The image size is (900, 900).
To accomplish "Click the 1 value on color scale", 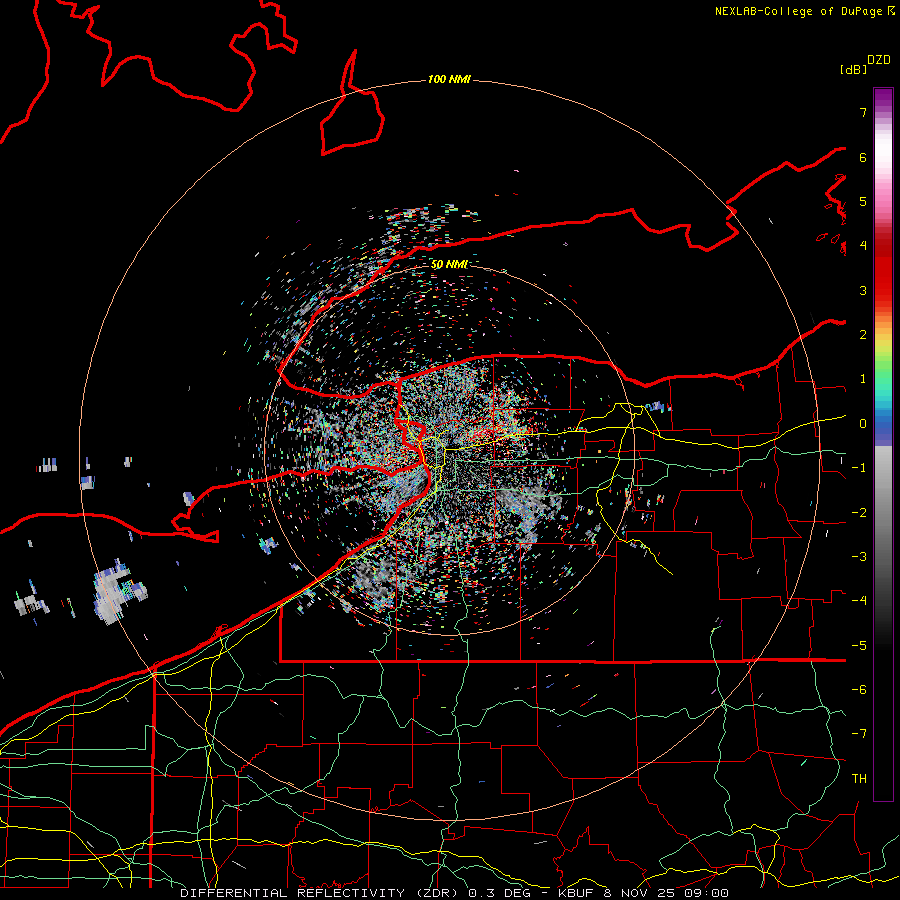I will (x=863, y=379).
